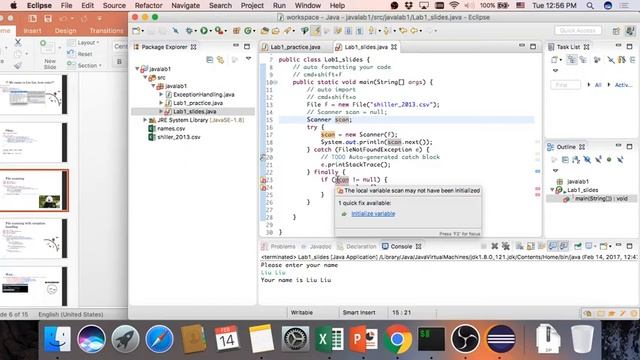Collapse the src folder in Package Explorer
640x360 pixels.
click(x=145, y=78)
